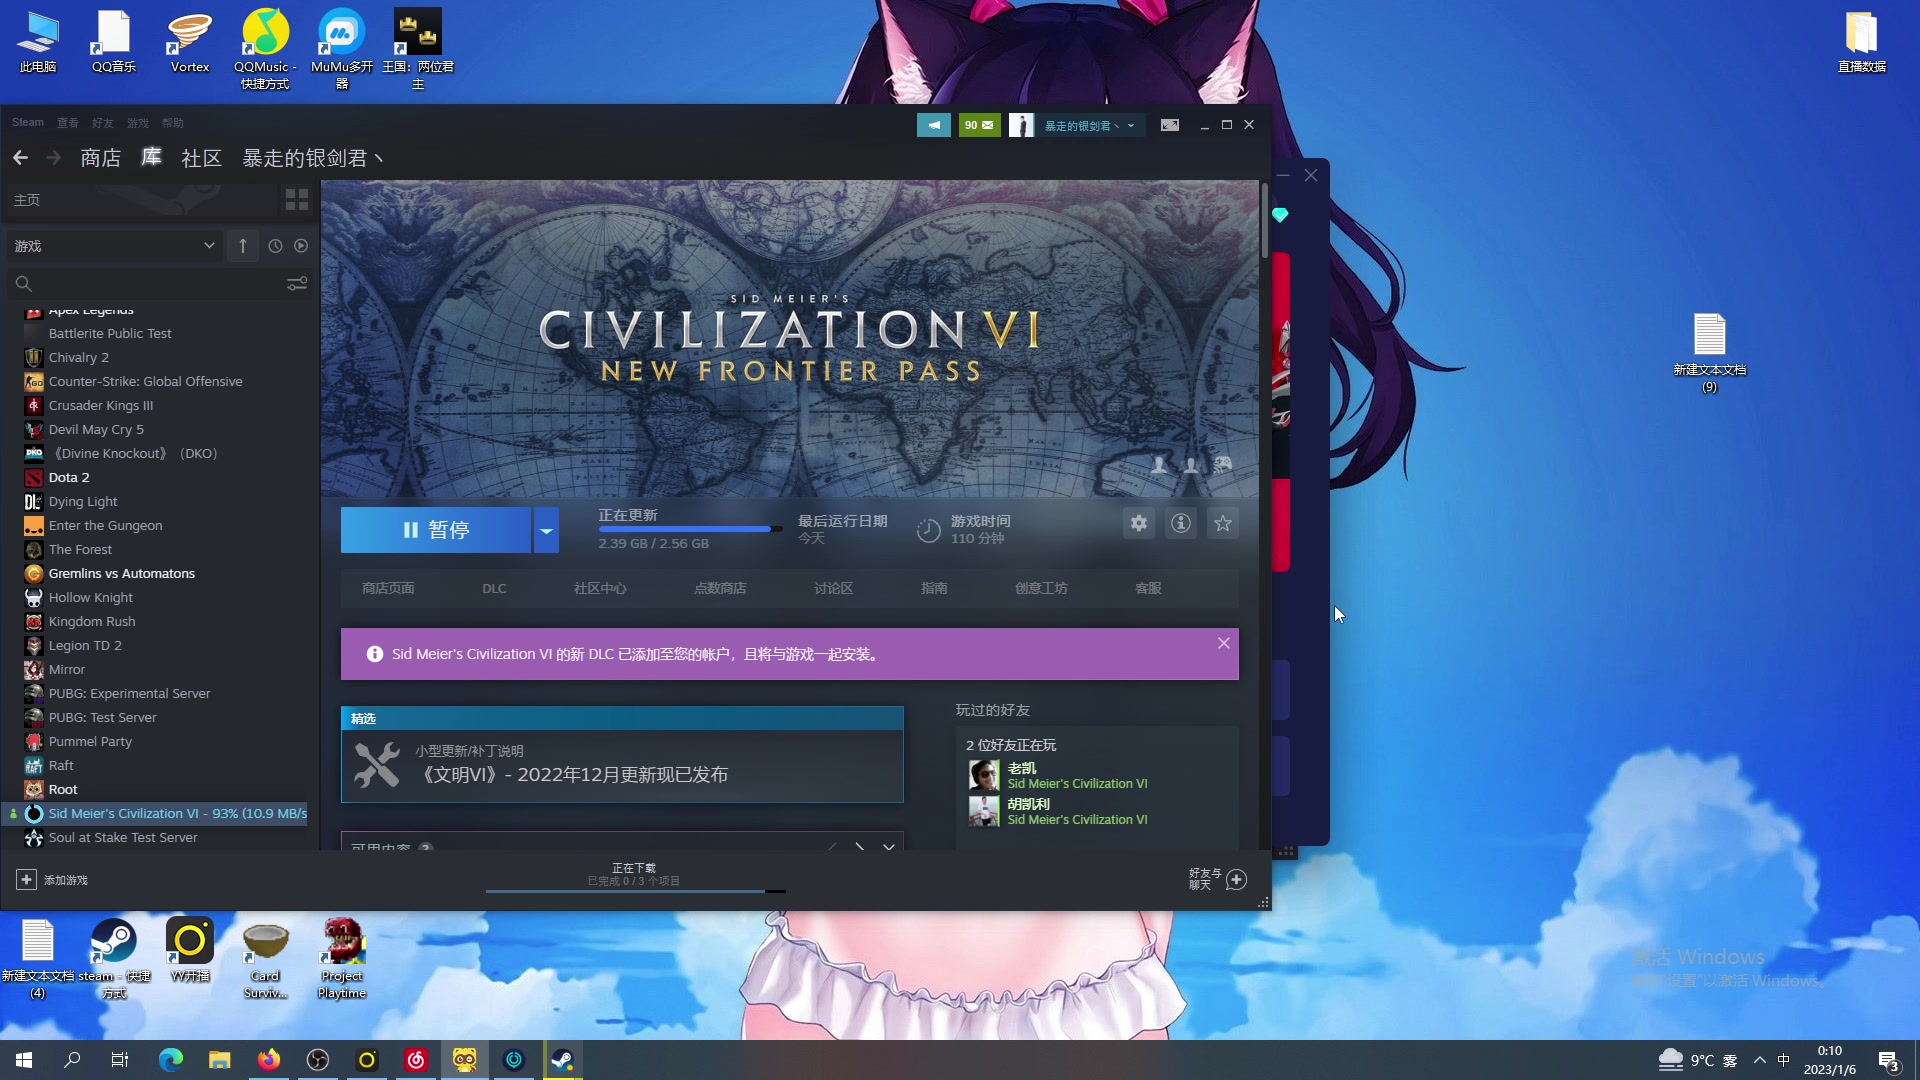The image size is (1920, 1080).
Task: Toggle ready-to-play filter icon
Action: 301,246
